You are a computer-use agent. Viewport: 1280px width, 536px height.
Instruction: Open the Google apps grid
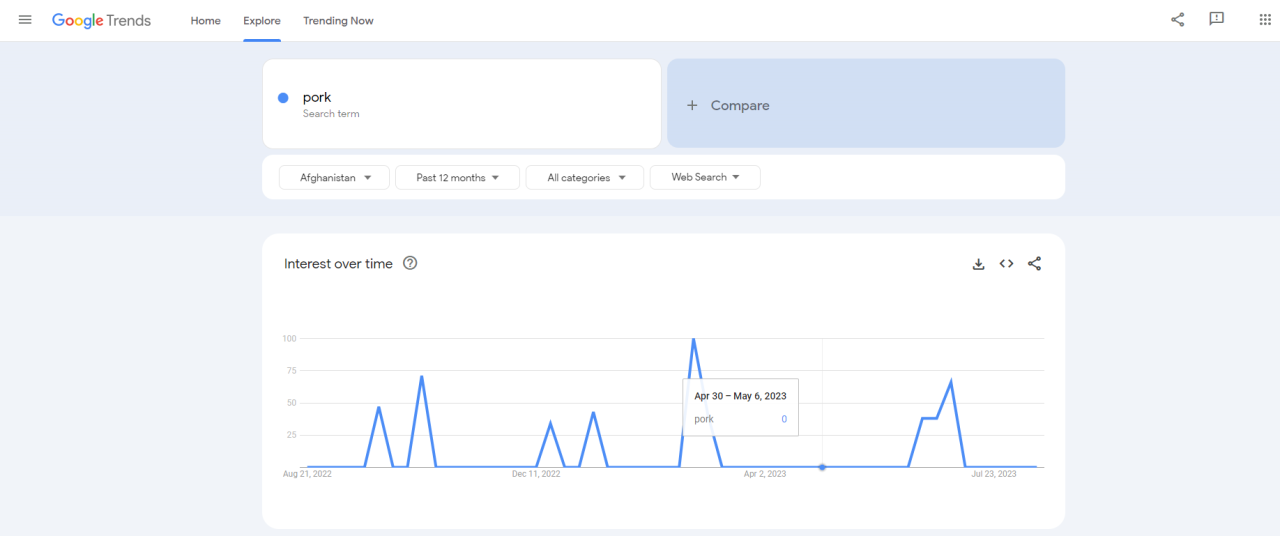pyautogui.click(x=1264, y=20)
